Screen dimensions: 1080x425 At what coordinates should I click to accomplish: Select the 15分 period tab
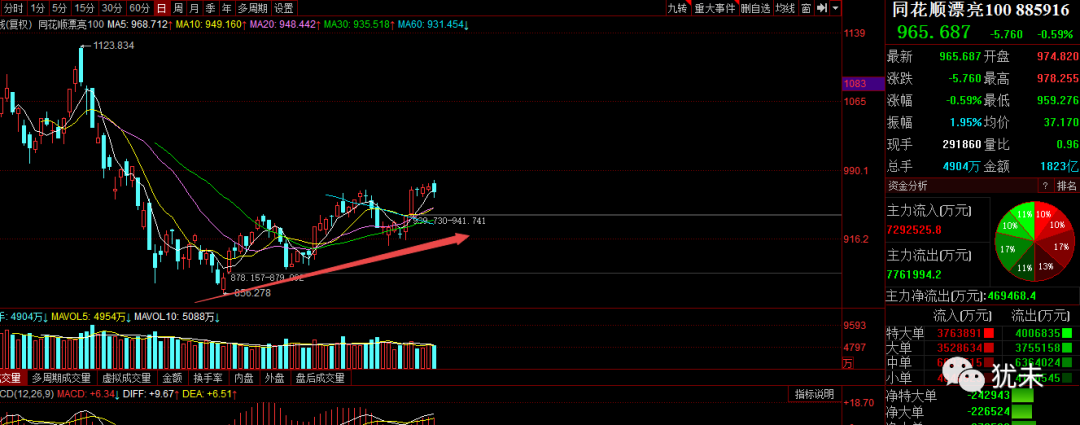[x=85, y=8]
